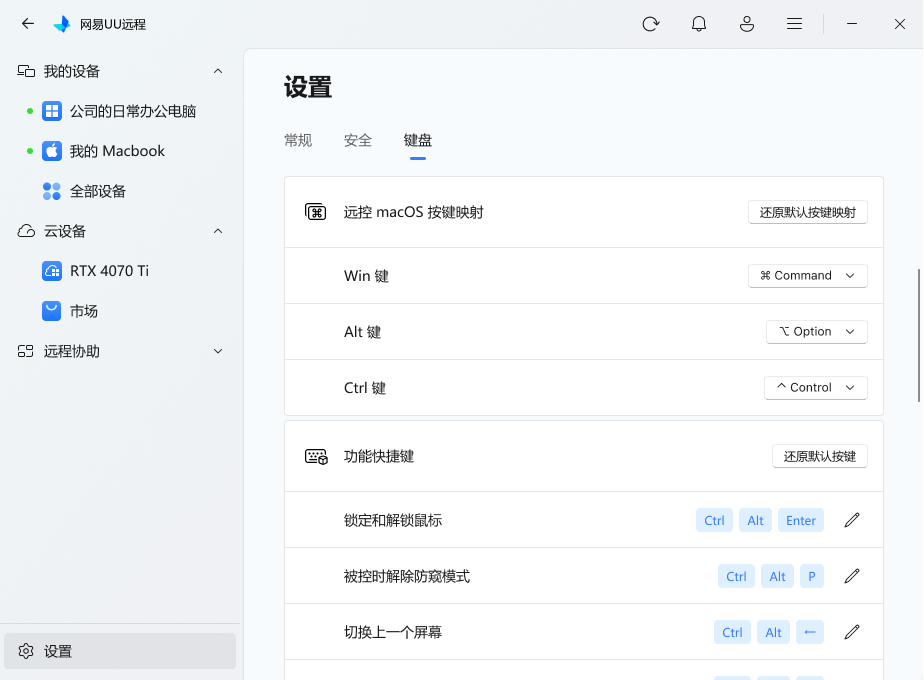Edit the 锁定和解锁鼠标 shortcut with the pencil icon
Screen dimensions: 924x680
(852, 520)
